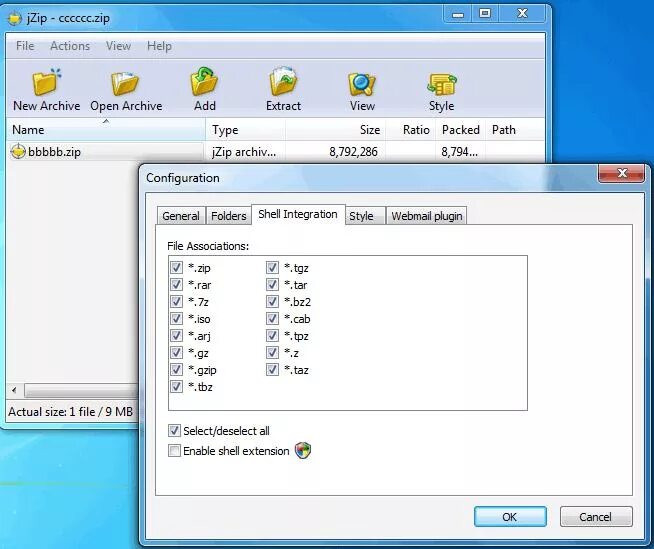The image size is (654, 549).
Task: Uncheck the *.tbz file association
Action: pyautogui.click(x=176, y=386)
